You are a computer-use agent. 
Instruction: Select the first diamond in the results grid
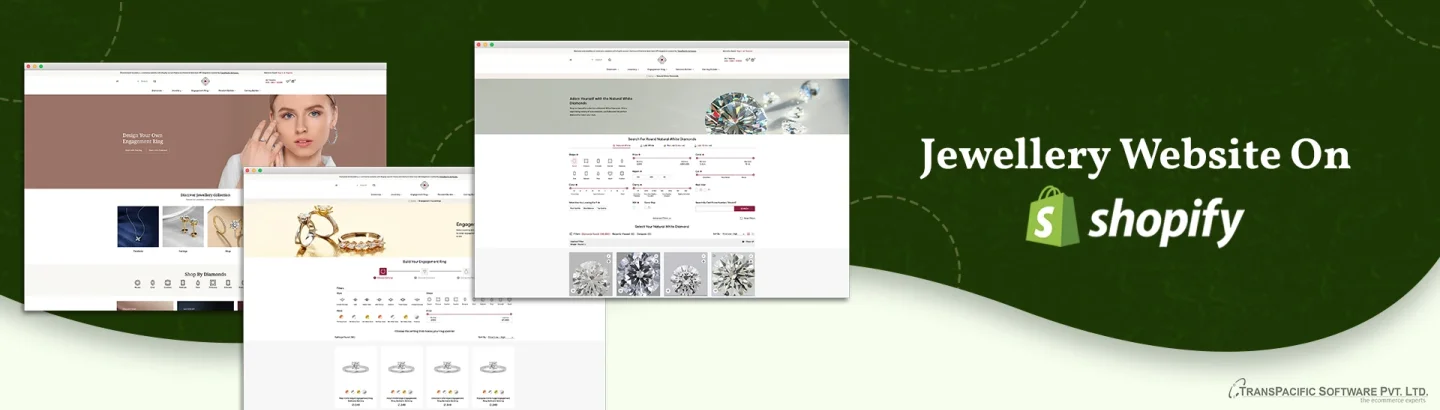tap(590, 273)
